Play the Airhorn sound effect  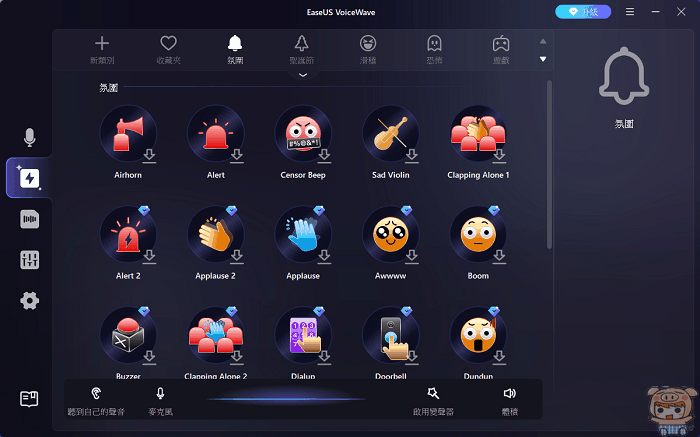pos(128,133)
